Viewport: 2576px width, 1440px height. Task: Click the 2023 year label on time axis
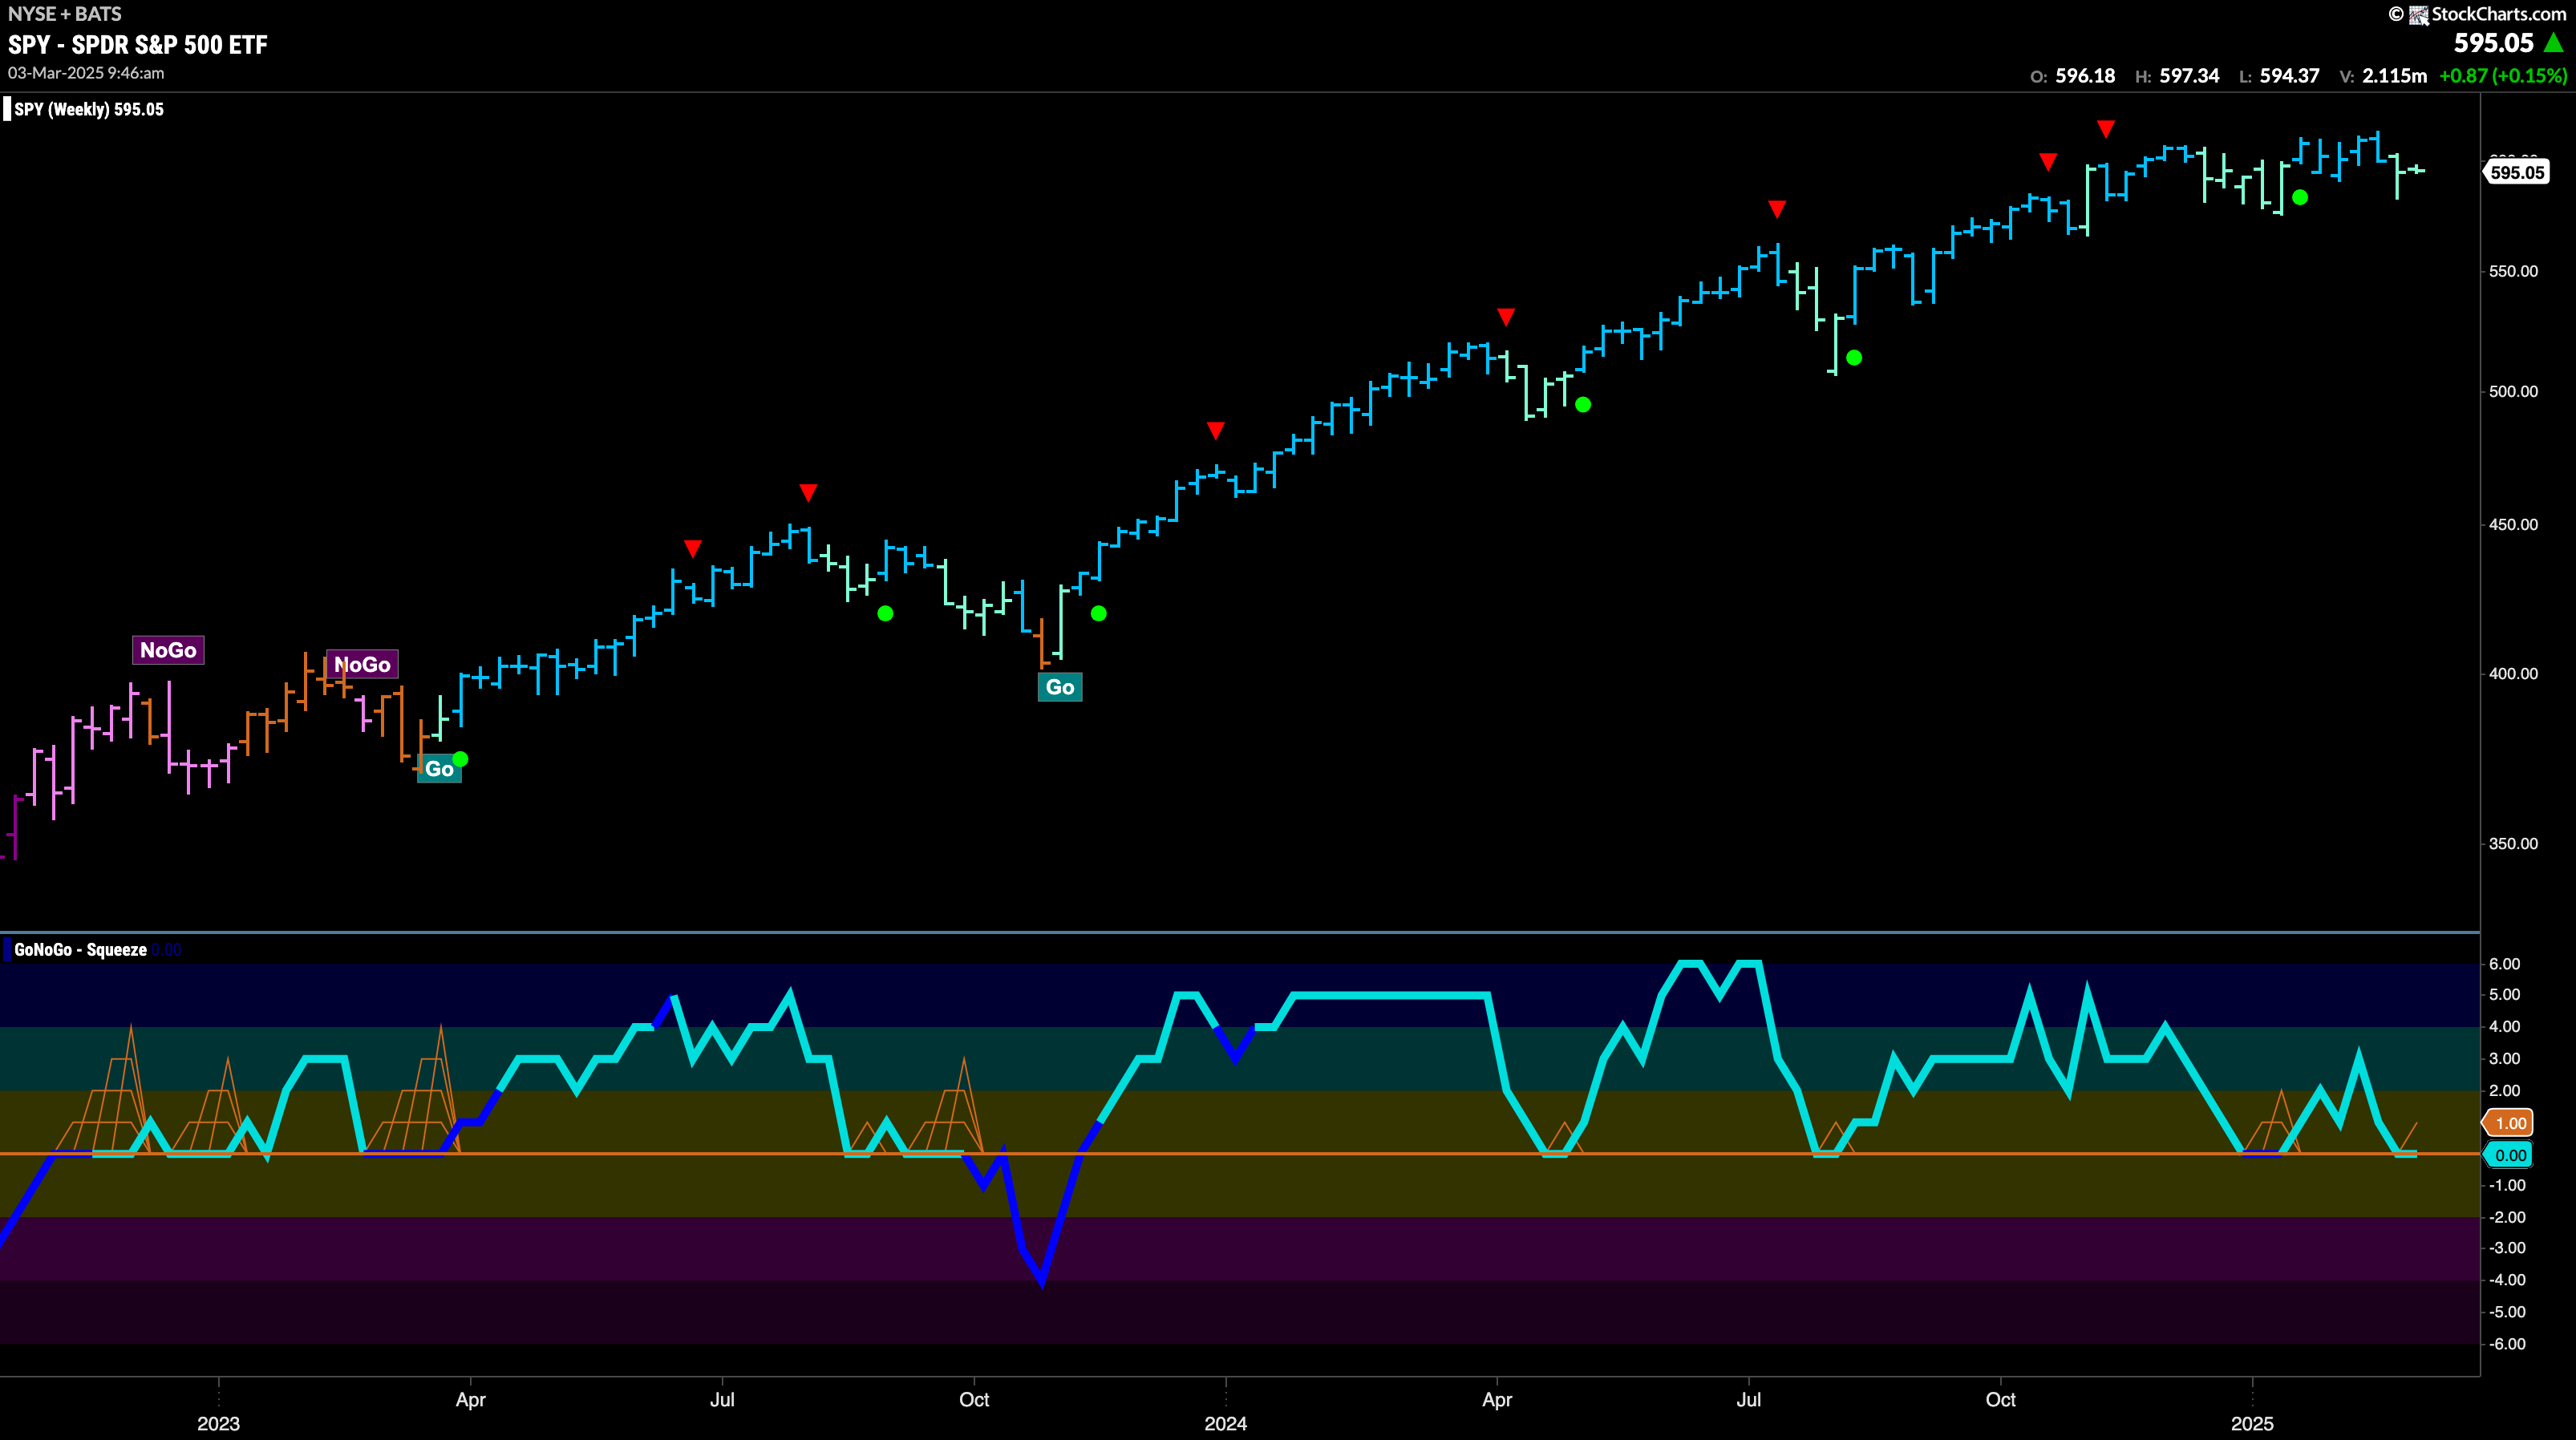218,1424
